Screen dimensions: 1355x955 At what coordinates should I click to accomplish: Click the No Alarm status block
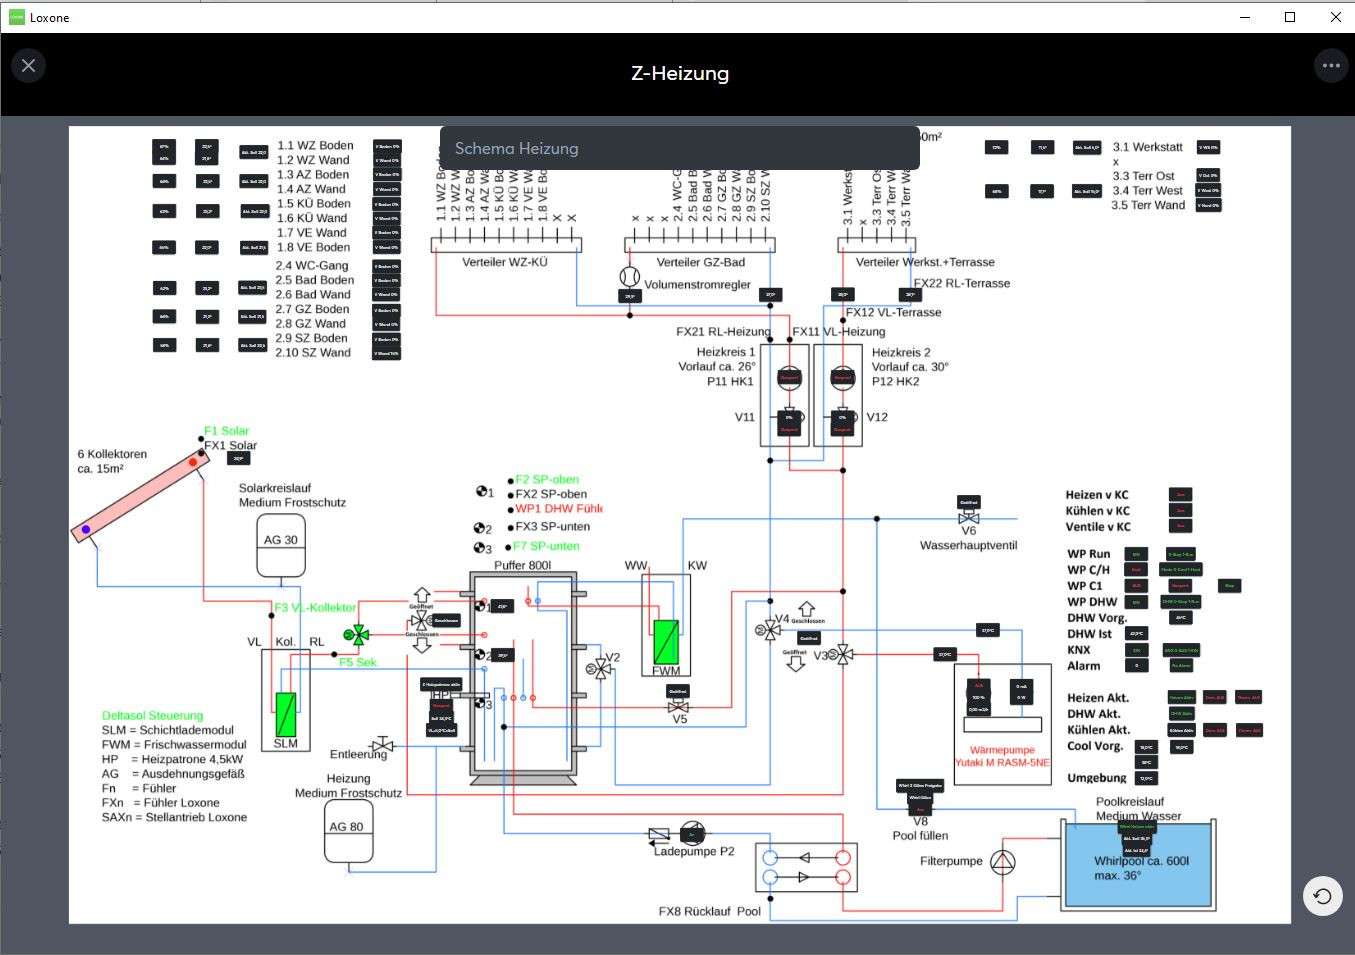pos(1181,665)
